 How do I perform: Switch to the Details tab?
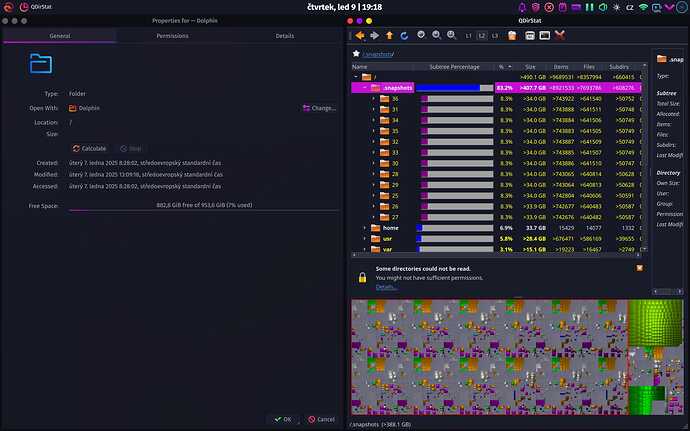(285, 36)
